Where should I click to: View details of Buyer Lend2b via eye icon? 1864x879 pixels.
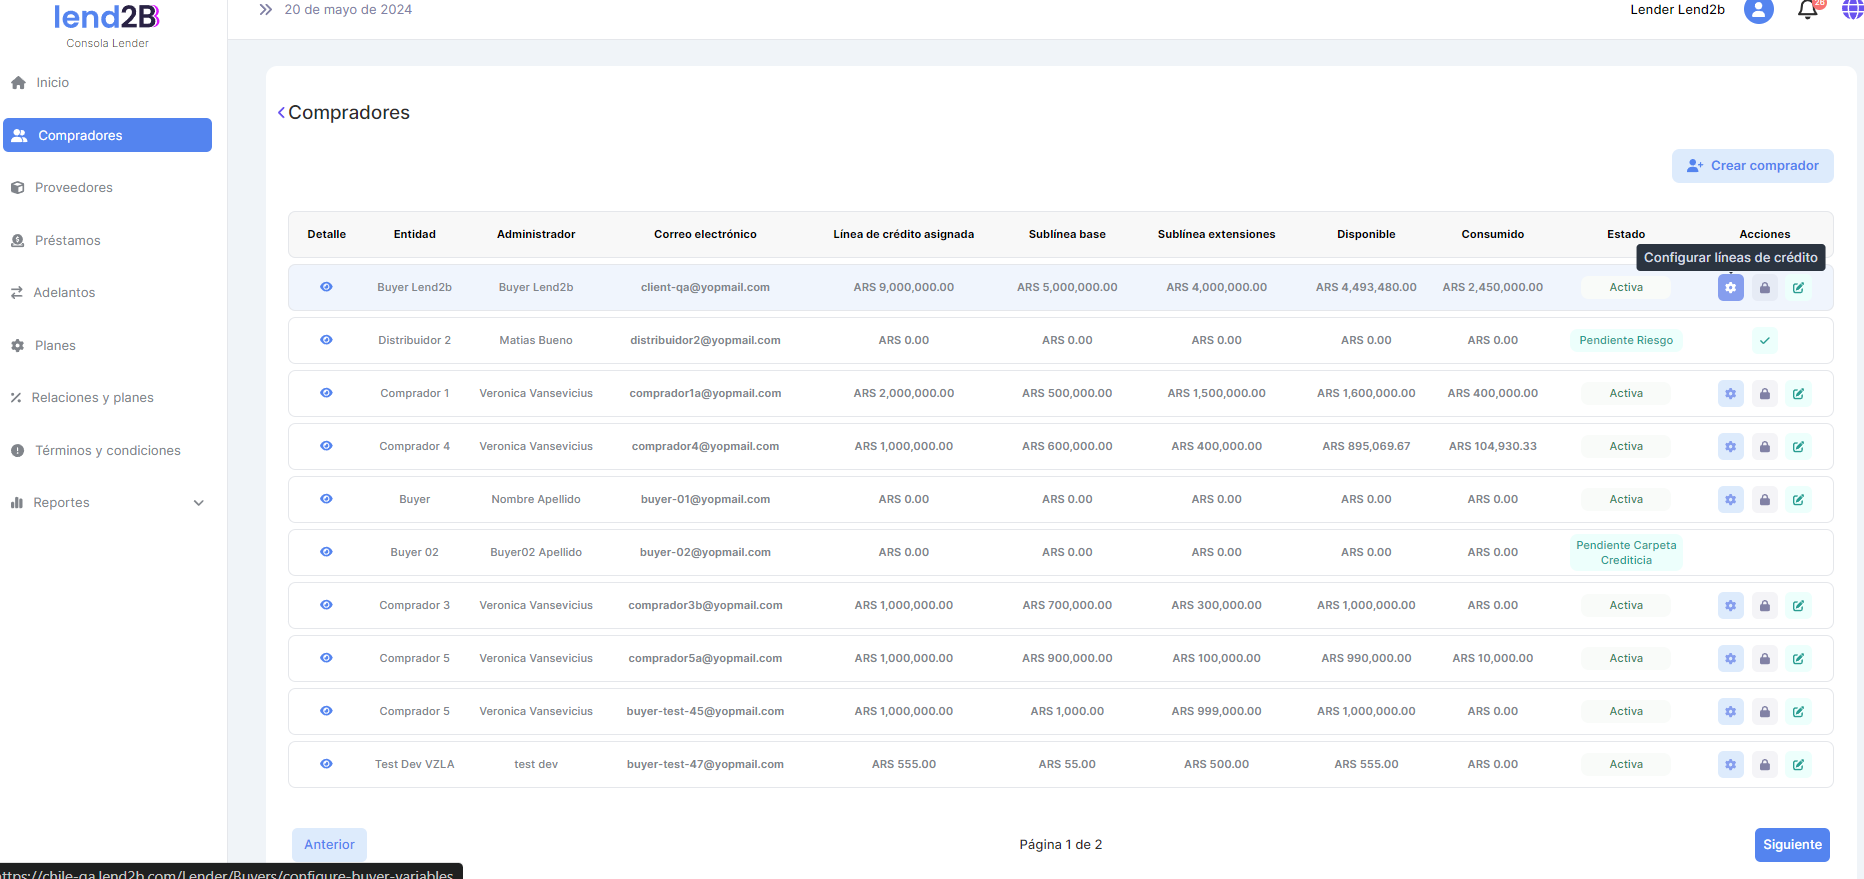pos(326,287)
